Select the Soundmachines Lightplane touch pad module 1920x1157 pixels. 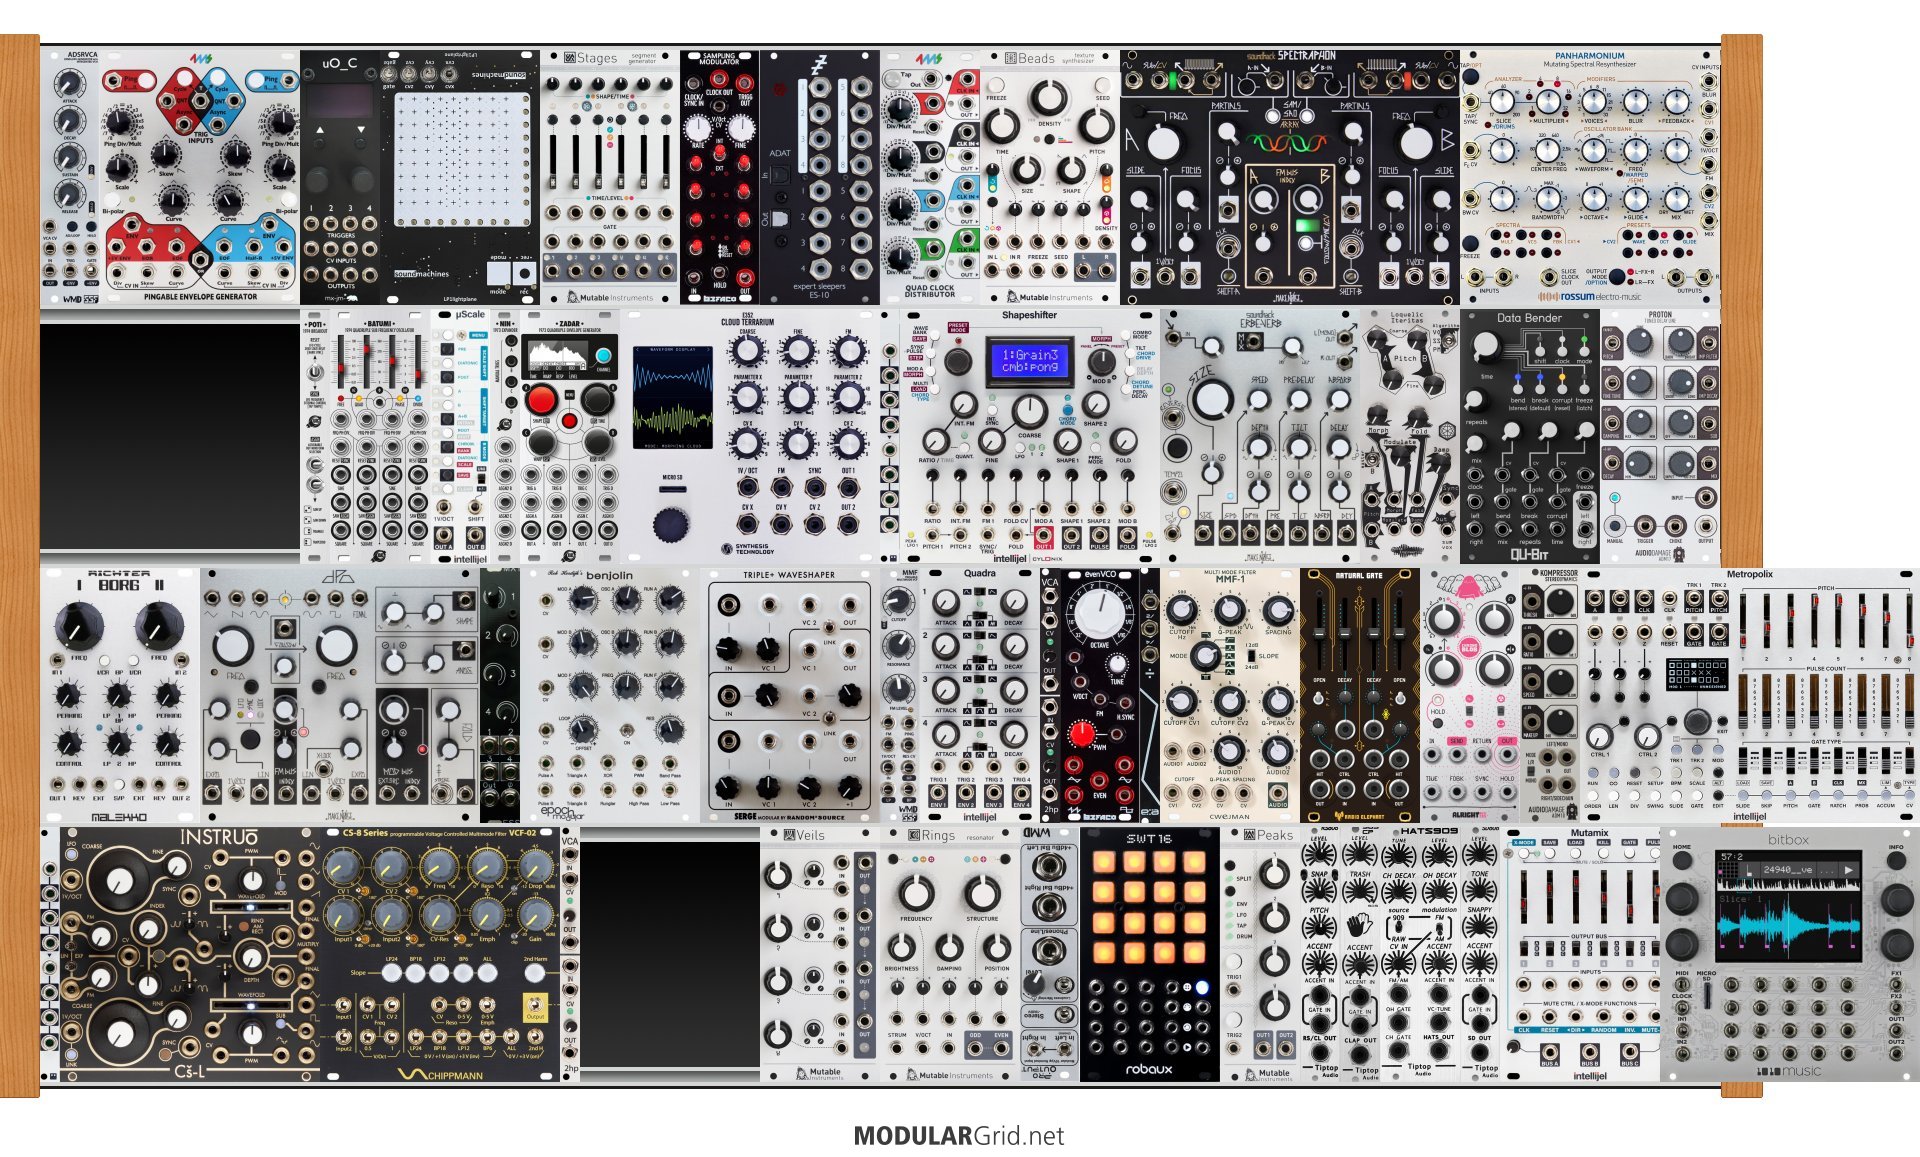coord(460,177)
